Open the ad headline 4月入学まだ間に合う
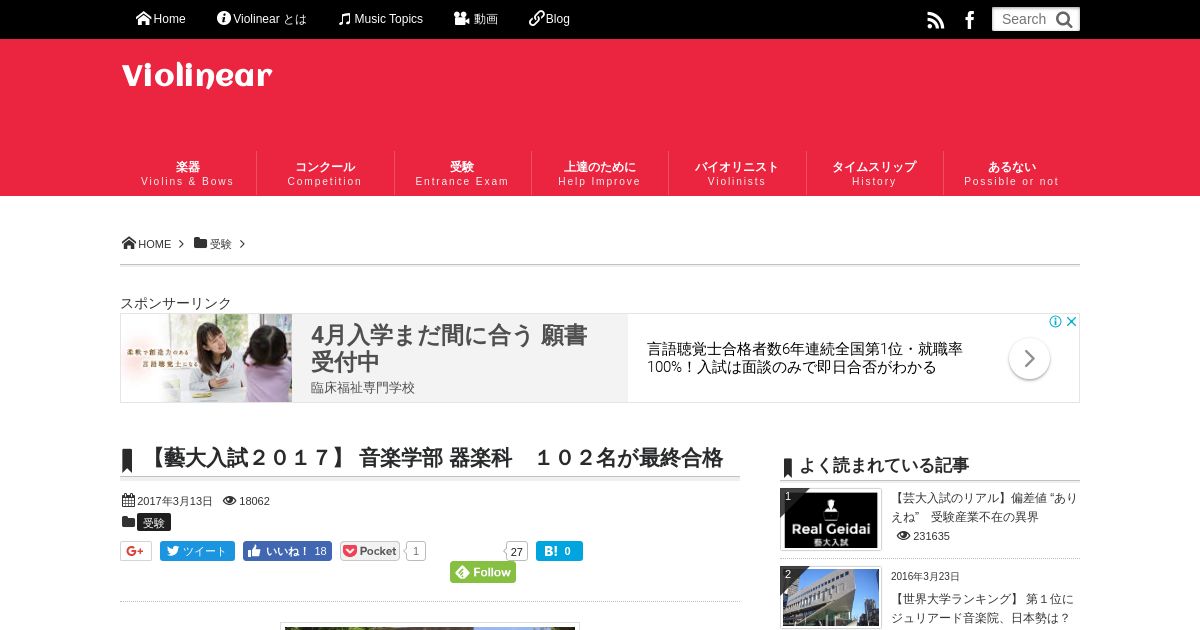The width and height of the screenshot is (1200, 630). [449, 347]
